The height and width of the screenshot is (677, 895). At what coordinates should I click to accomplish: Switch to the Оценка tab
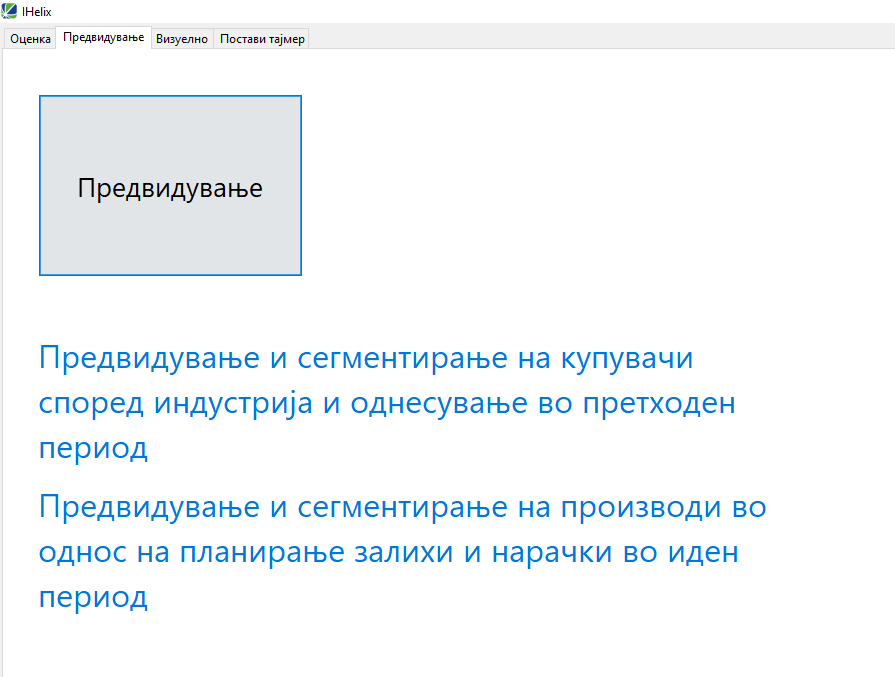tap(30, 39)
